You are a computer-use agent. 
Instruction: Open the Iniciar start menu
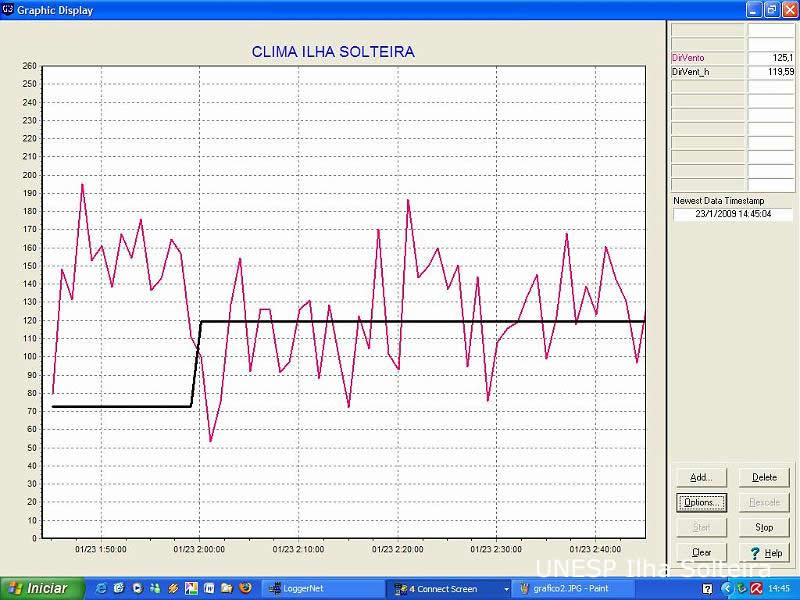(x=38, y=588)
